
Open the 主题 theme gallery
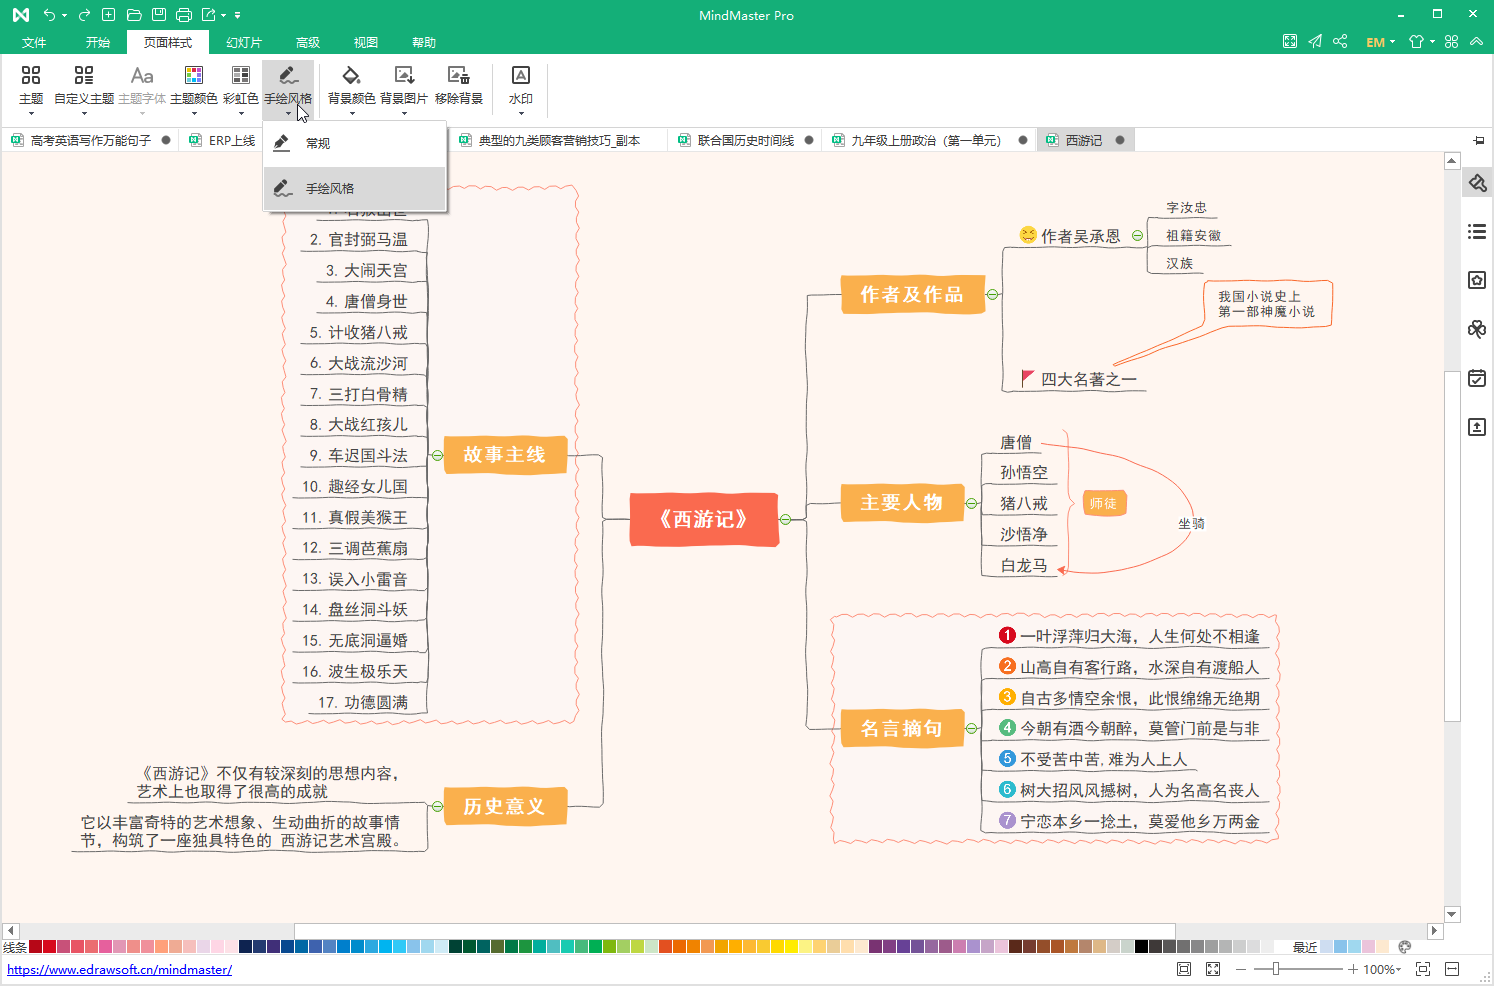click(x=31, y=89)
